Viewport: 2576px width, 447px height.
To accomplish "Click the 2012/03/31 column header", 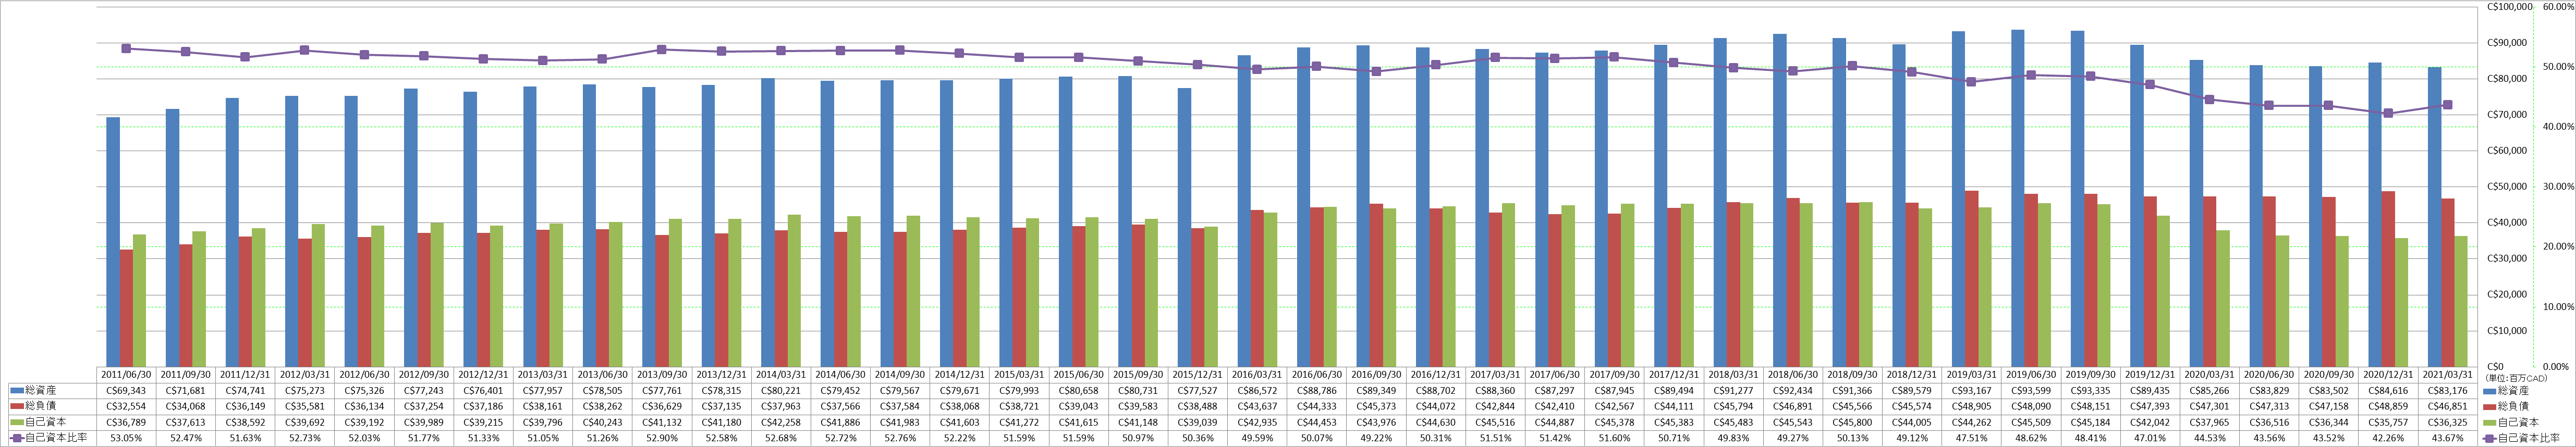I will point(305,374).
